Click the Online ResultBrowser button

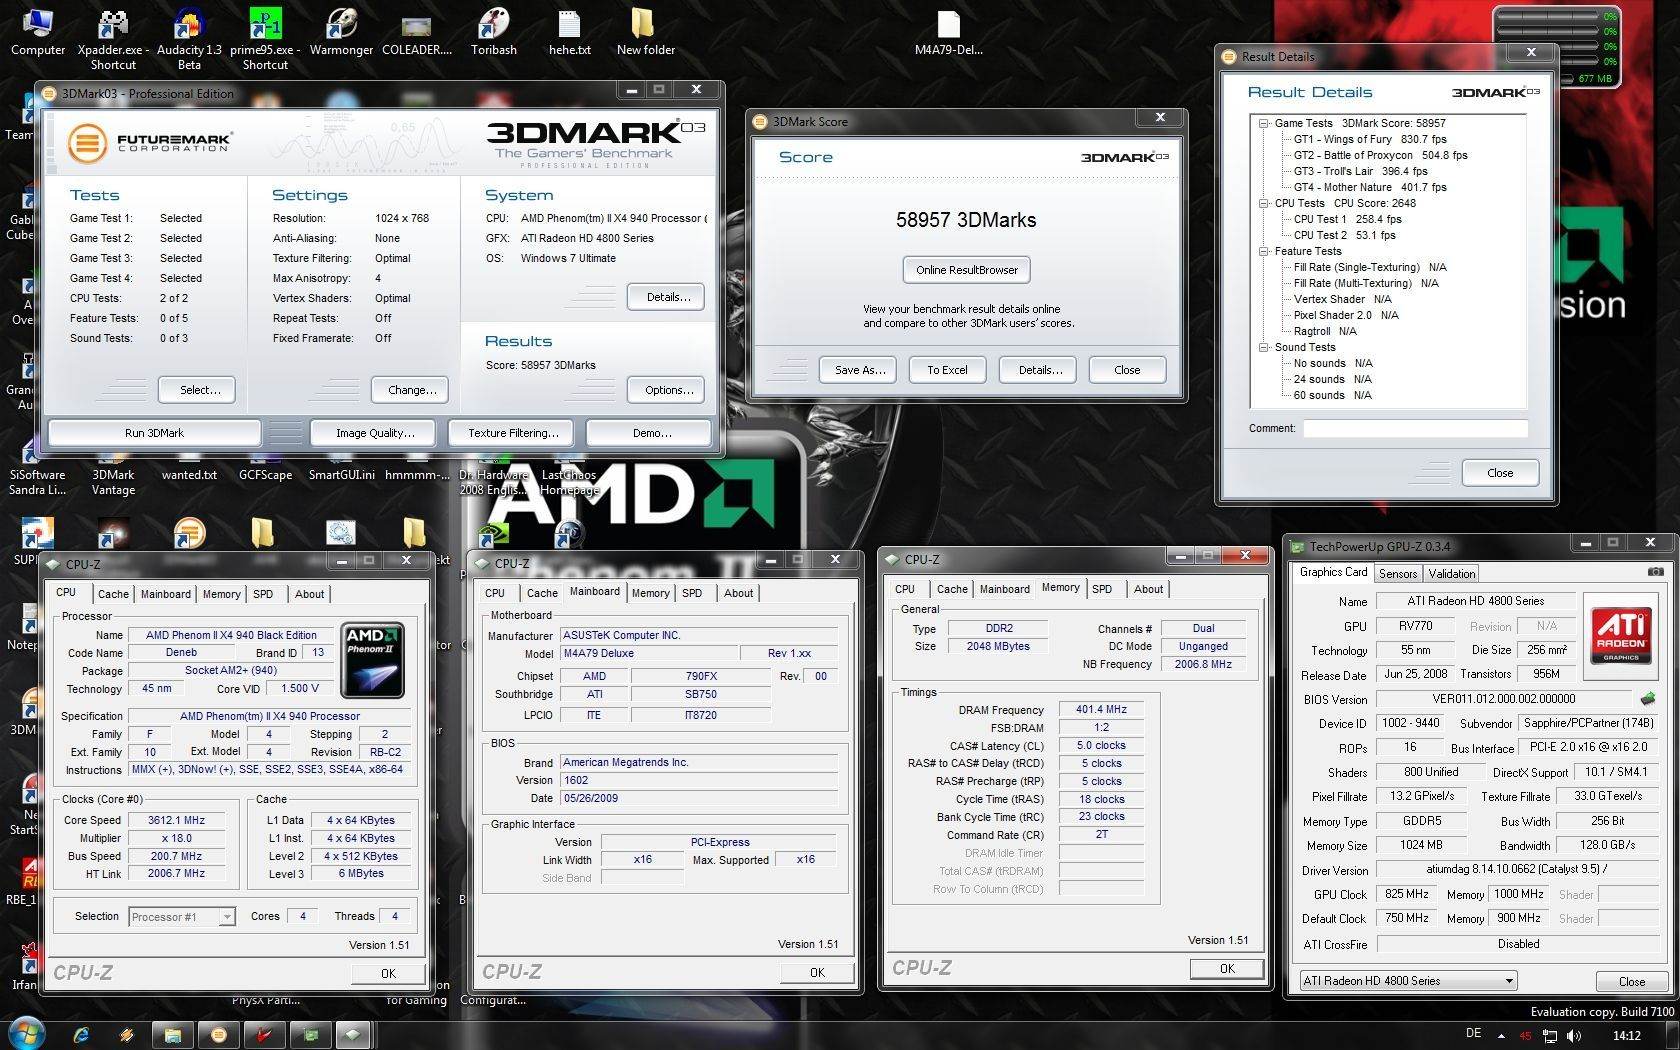pyautogui.click(x=966, y=270)
